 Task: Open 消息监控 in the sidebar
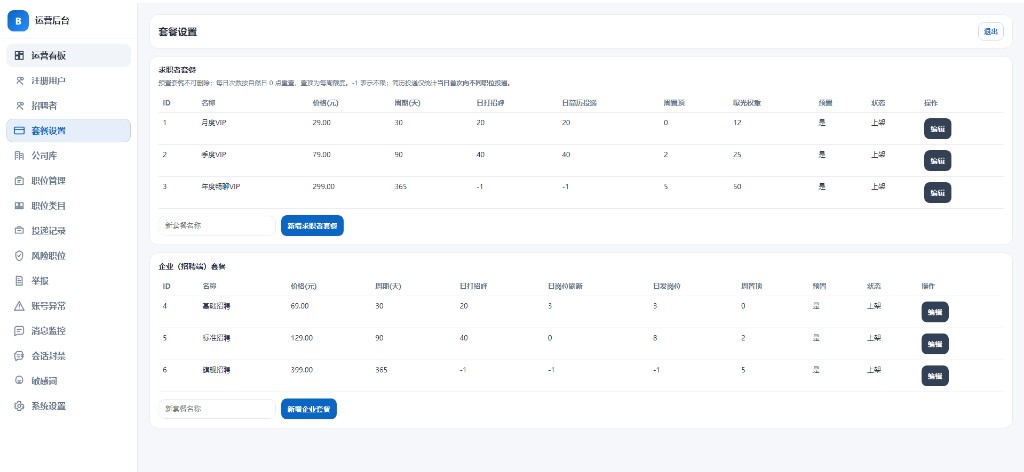tap(69, 330)
